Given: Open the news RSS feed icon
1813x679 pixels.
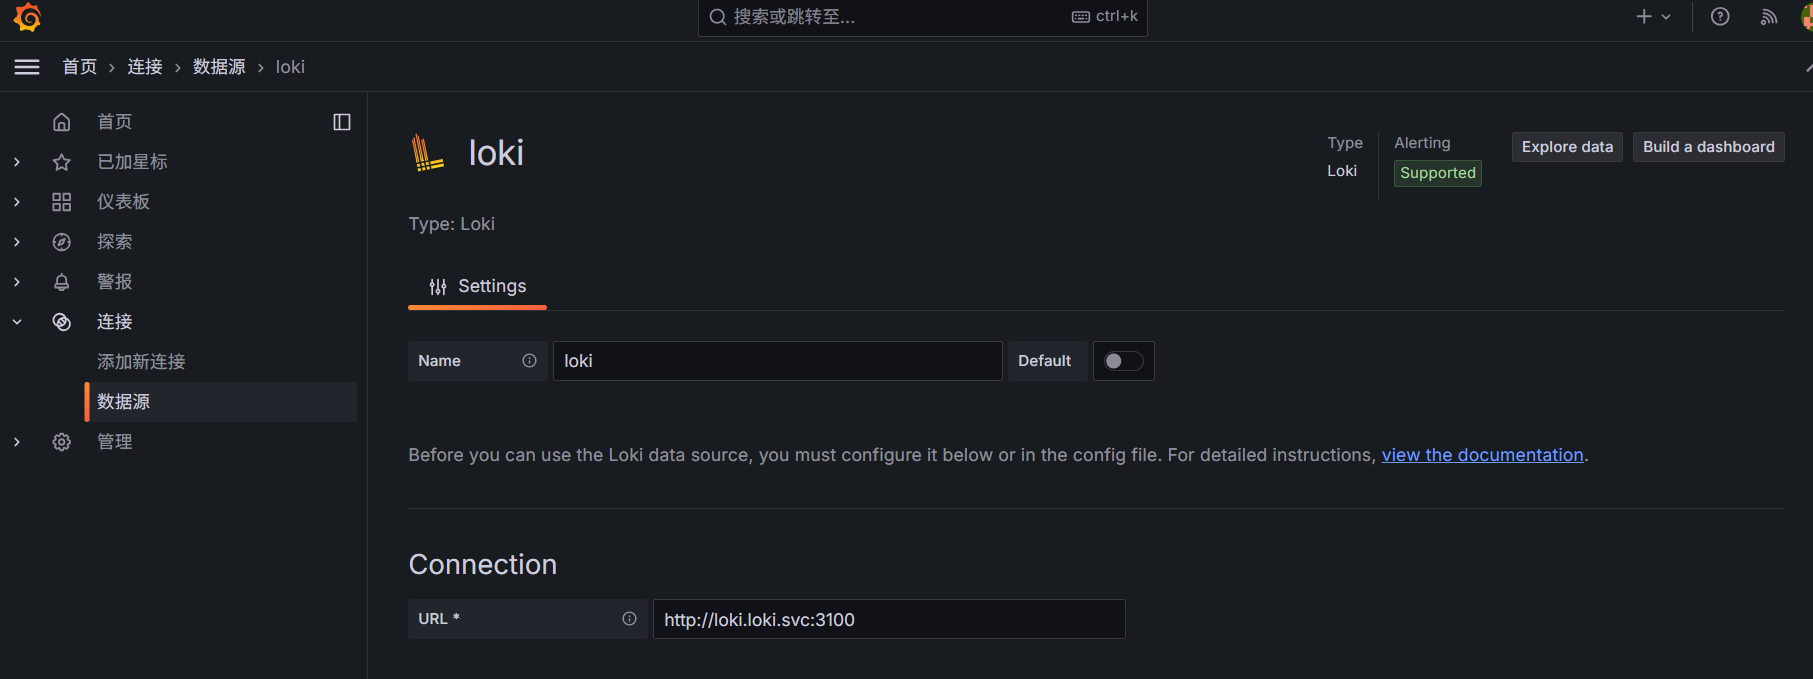Looking at the screenshot, I should coord(1769,17).
